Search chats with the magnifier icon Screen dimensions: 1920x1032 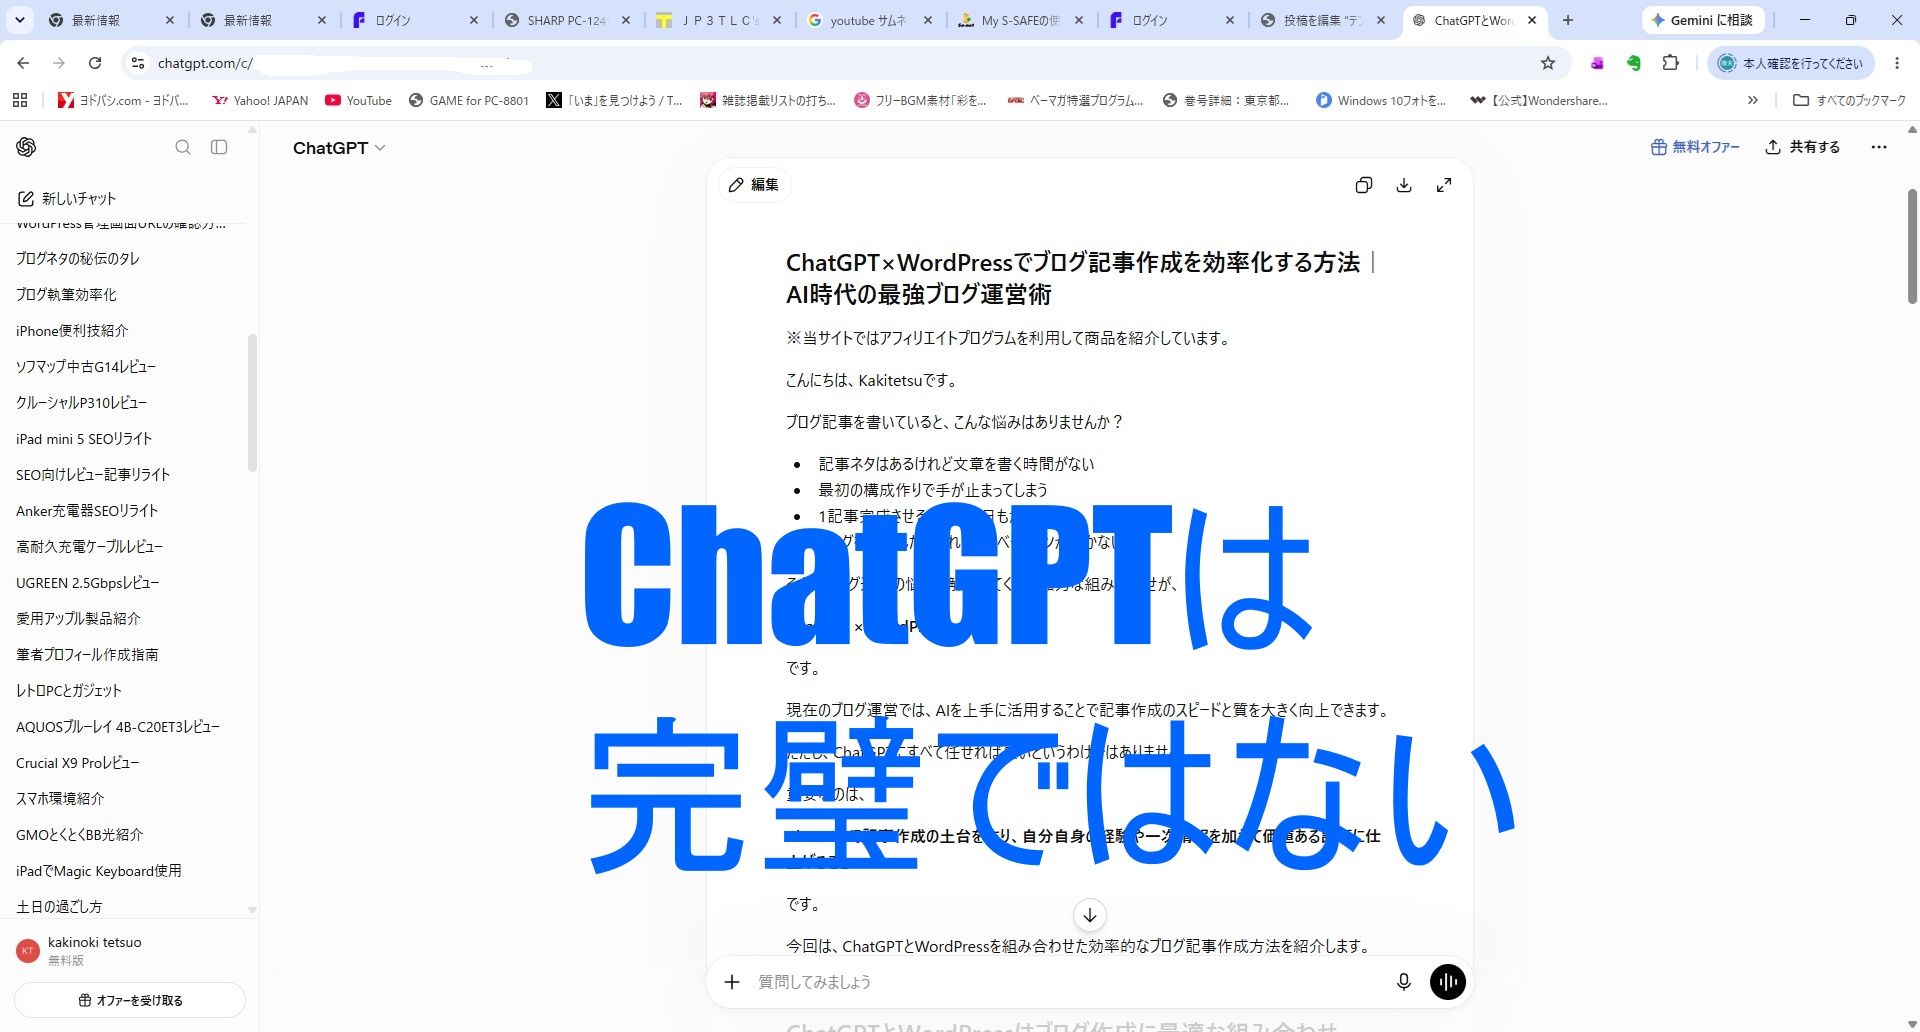(x=183, y=147)
